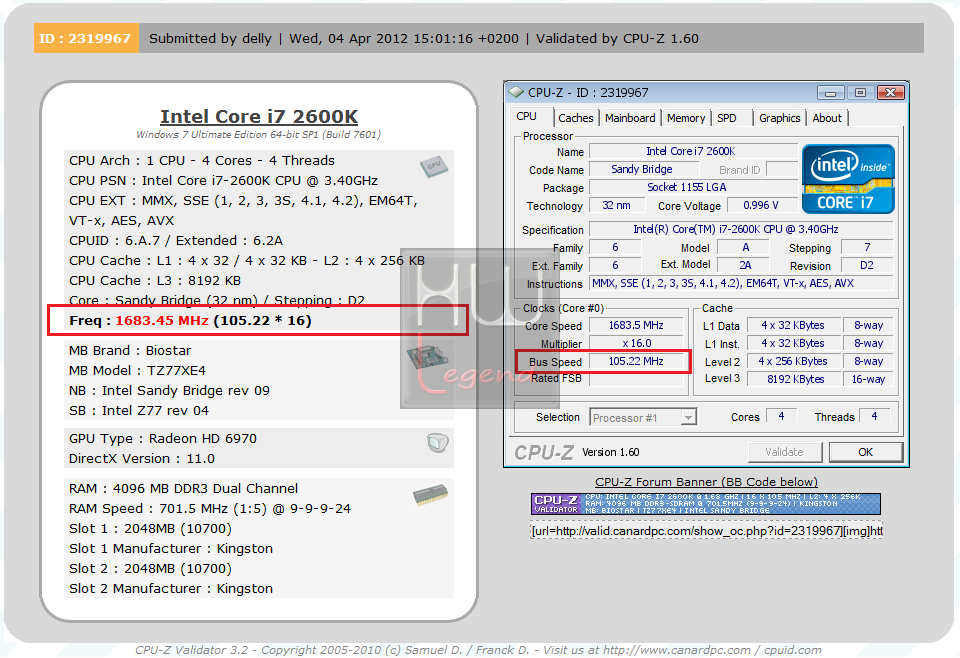Click the Core Voltage value 0.996 V
The image size is (960, 658).
tap(761, 205)
